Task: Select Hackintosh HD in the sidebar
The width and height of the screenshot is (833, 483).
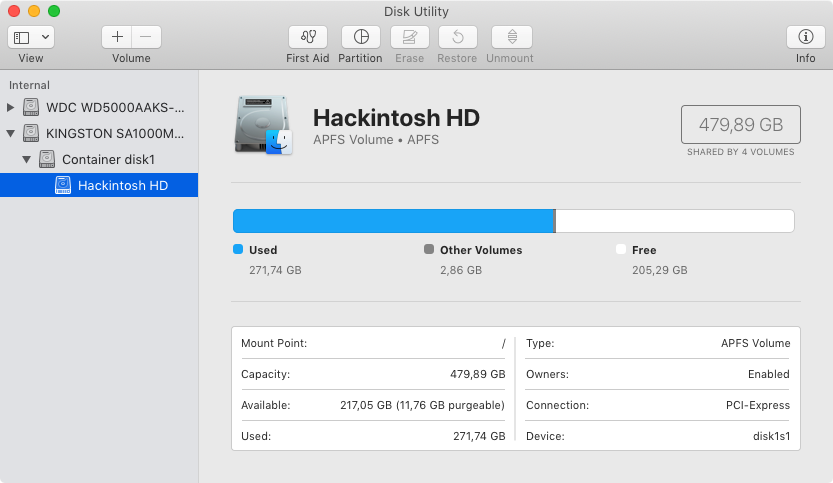Action: [99, 185]
